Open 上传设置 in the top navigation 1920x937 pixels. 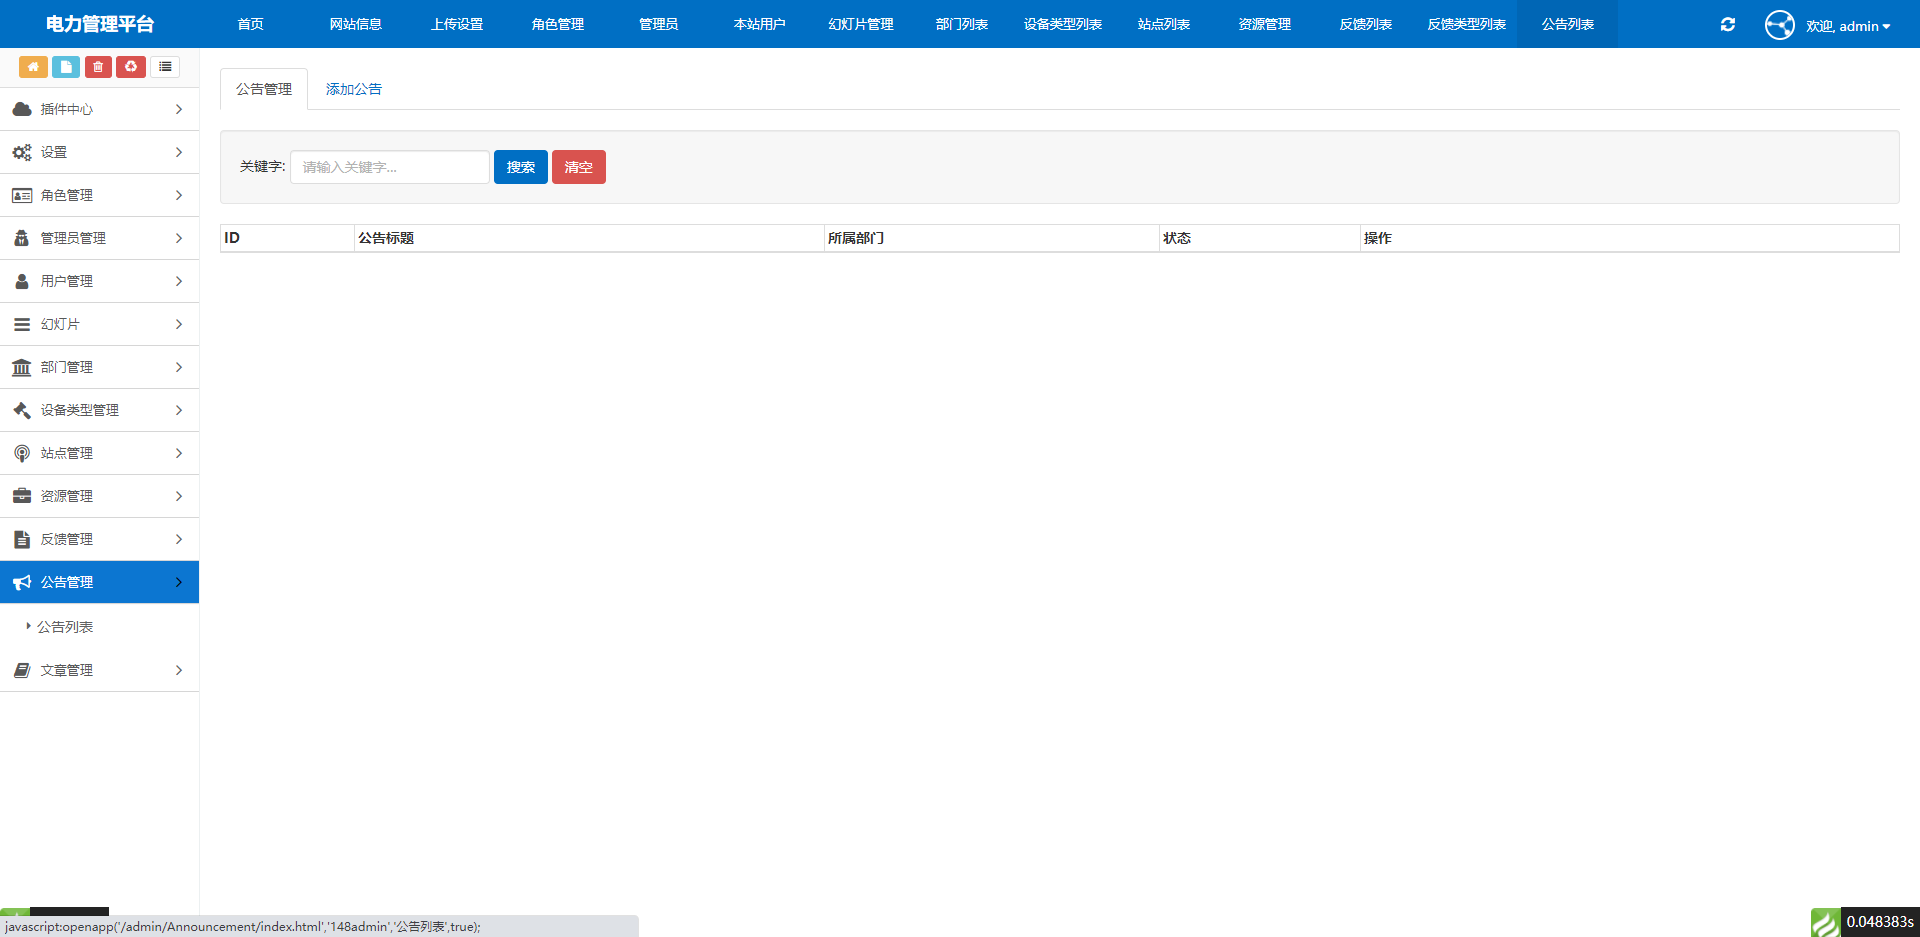click(457, 24)
